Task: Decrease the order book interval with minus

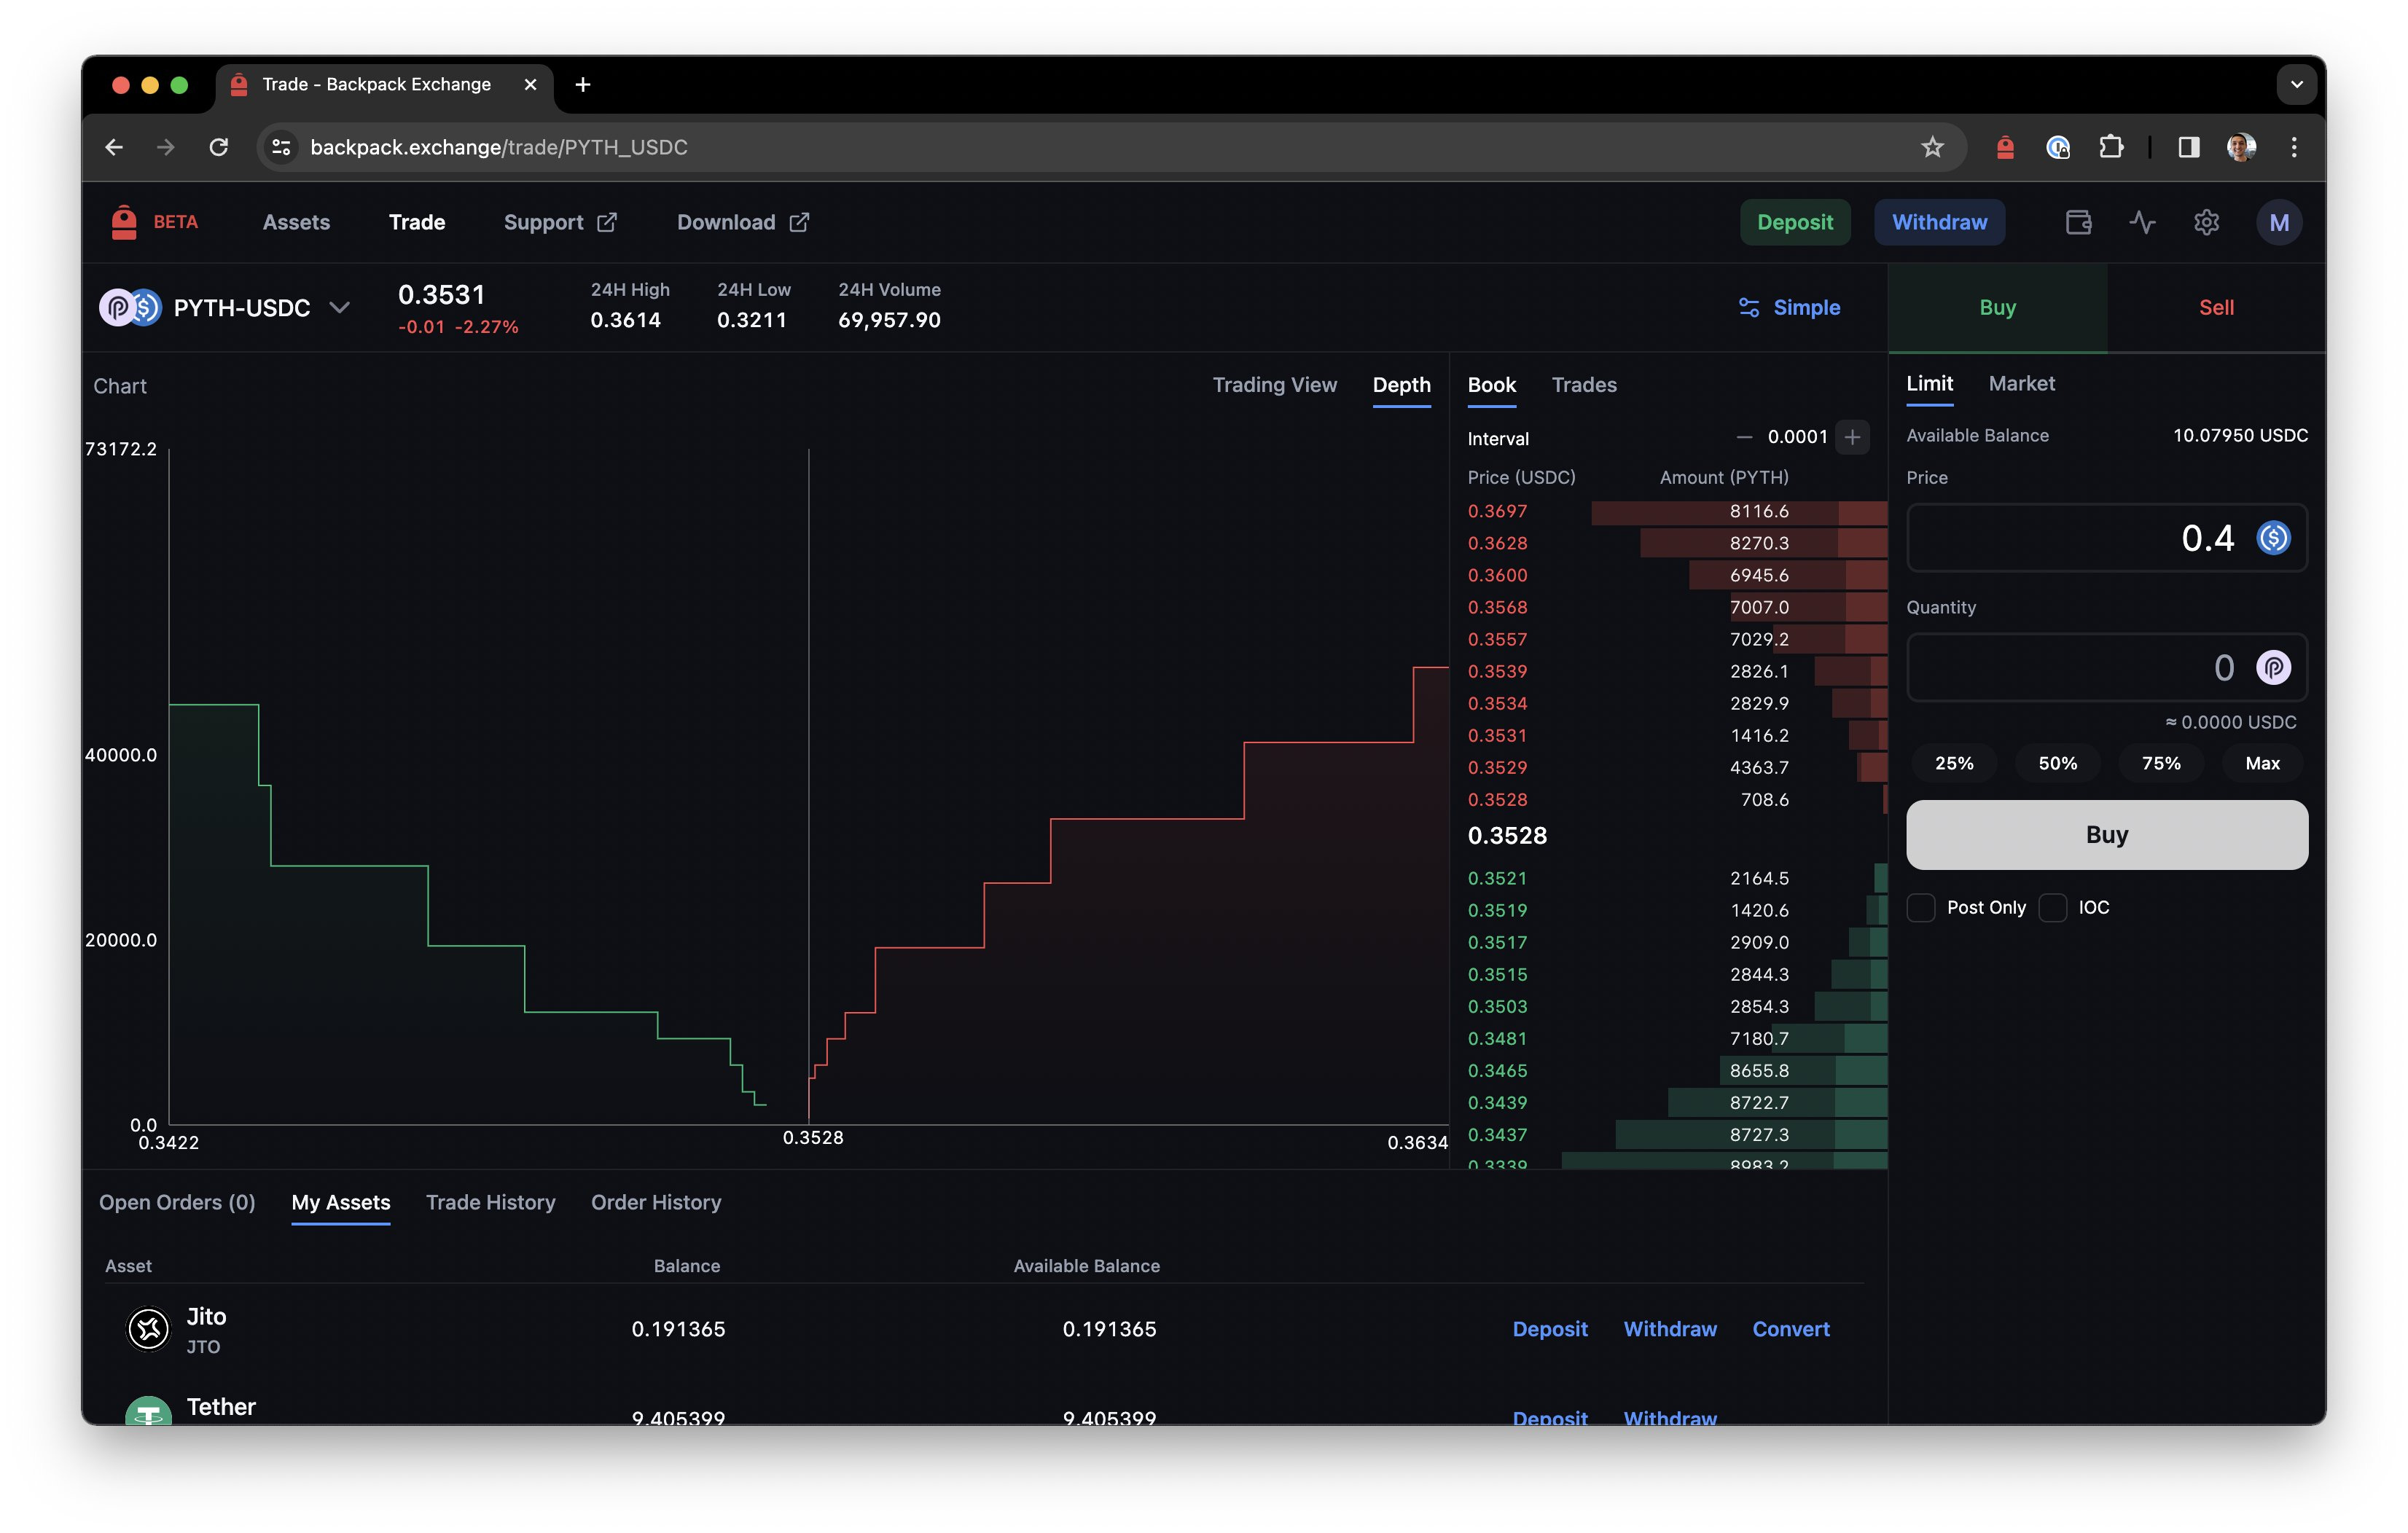Action: click(x=1743, y=437)
